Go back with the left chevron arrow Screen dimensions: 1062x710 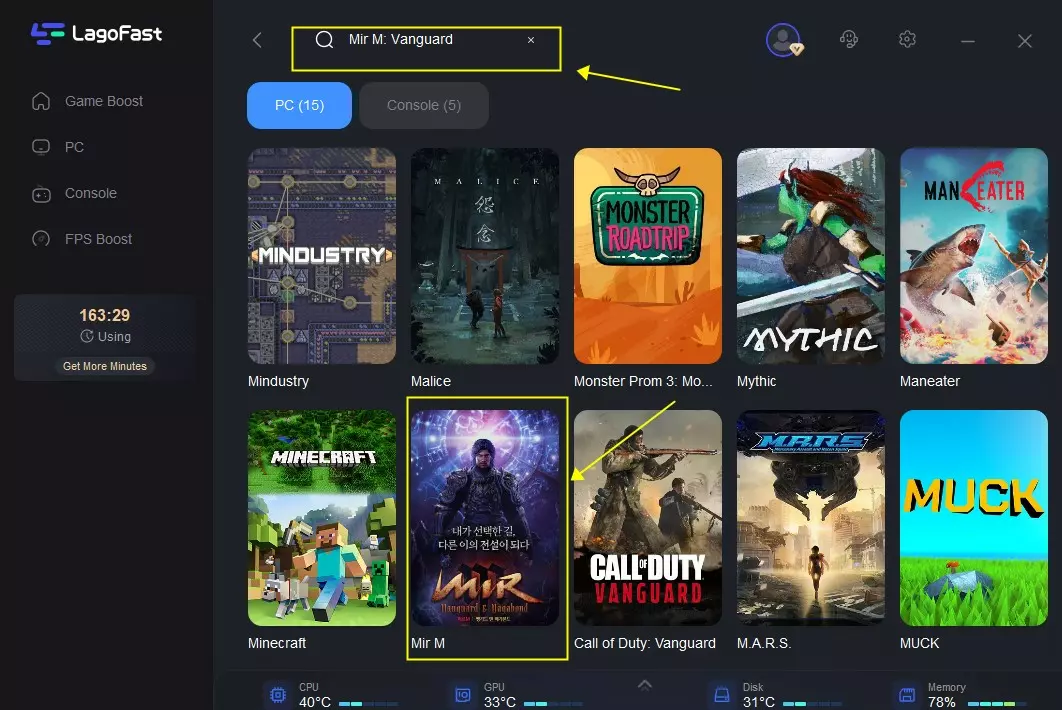coord(257,40)
